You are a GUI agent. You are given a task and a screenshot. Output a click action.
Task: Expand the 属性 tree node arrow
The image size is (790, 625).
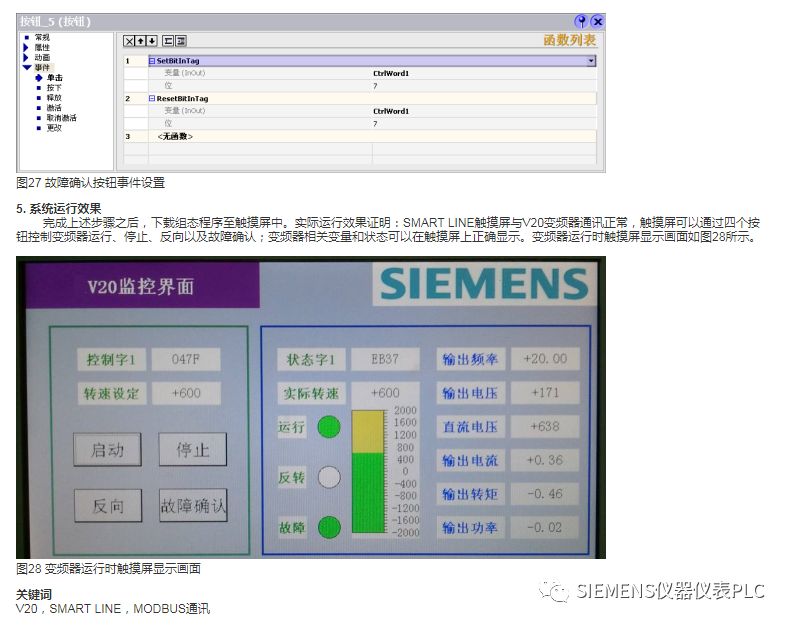tap(26, 47)
